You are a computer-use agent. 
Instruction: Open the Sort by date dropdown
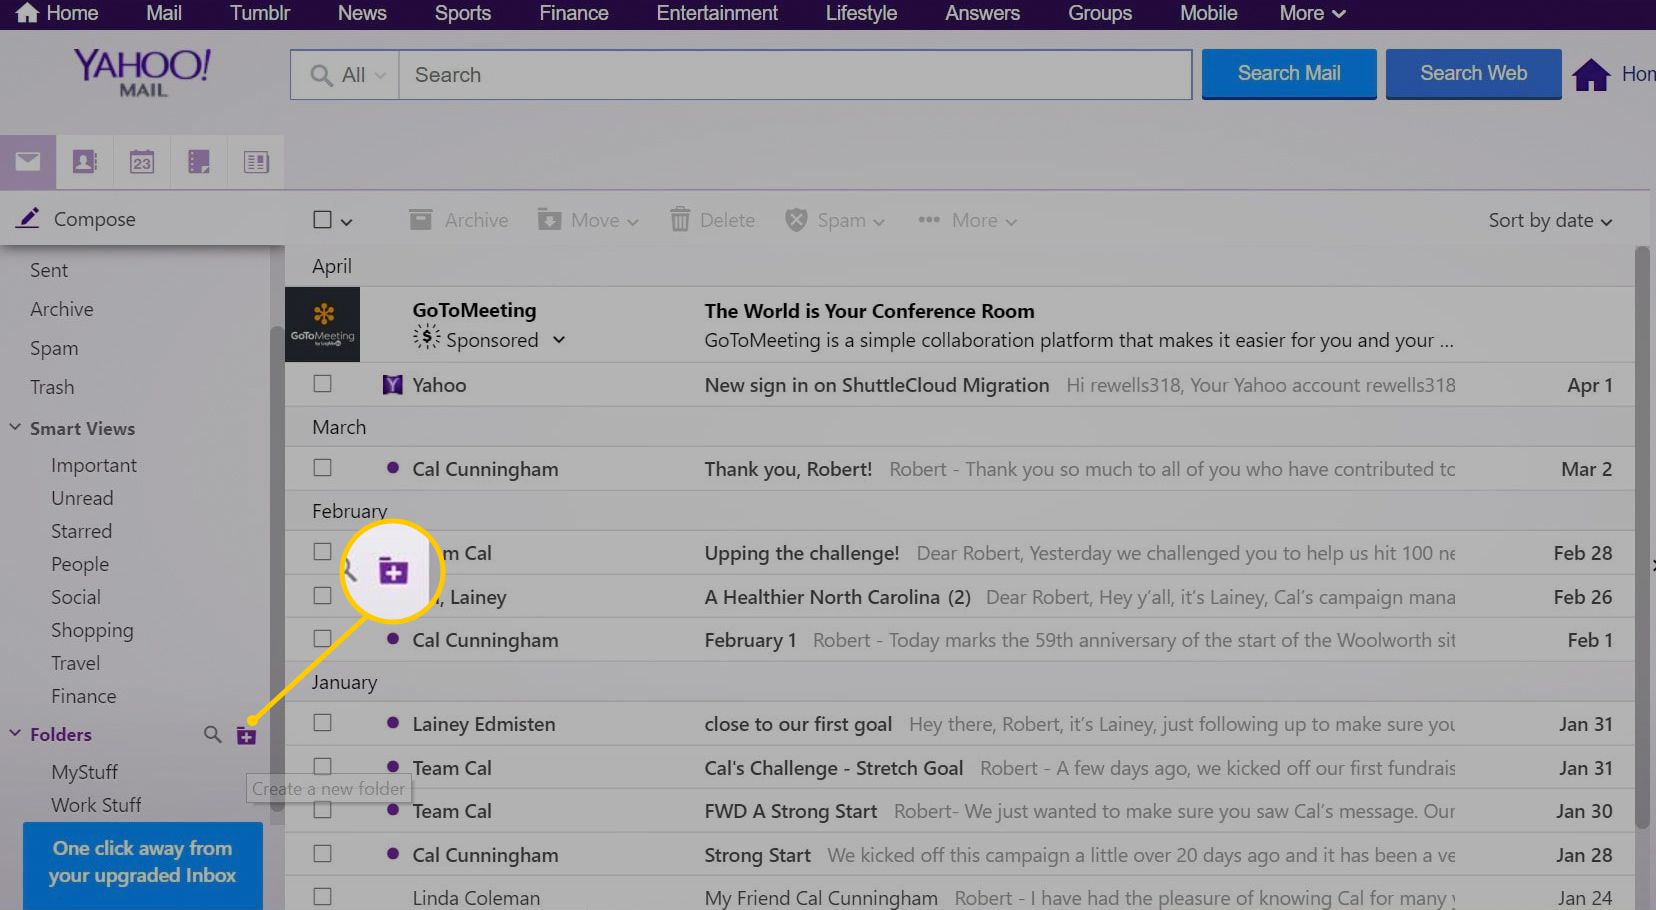pos(1550,220)
